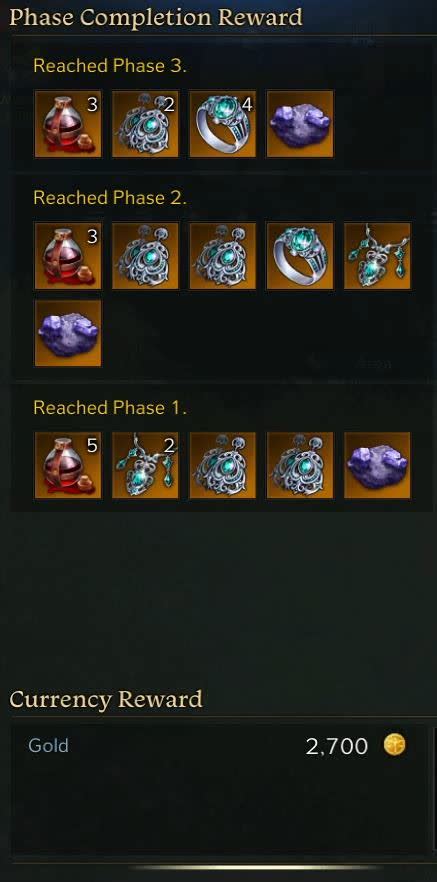Click the Phase 1 purple stone icon

pos(377,465)
